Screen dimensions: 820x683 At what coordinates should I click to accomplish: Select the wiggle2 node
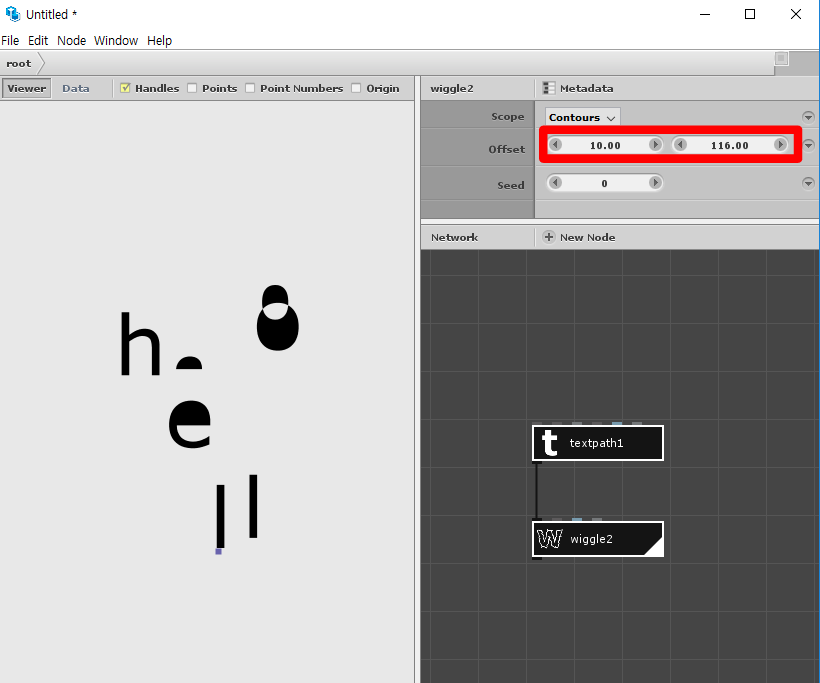coord(598,539)
